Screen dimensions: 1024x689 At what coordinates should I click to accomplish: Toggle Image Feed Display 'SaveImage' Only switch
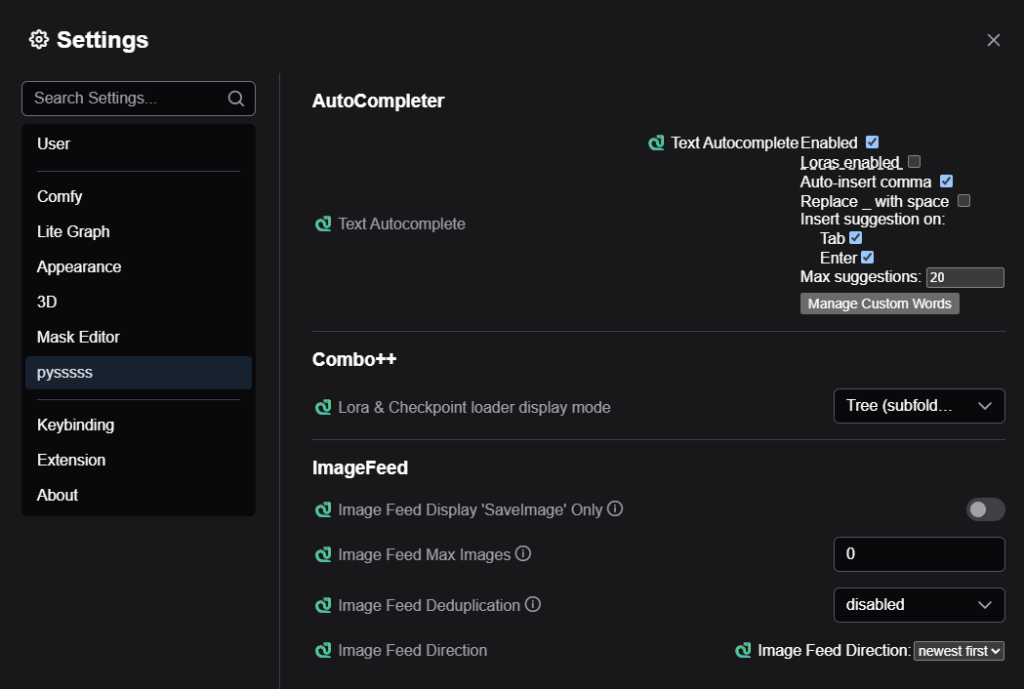tap(984, 510)
